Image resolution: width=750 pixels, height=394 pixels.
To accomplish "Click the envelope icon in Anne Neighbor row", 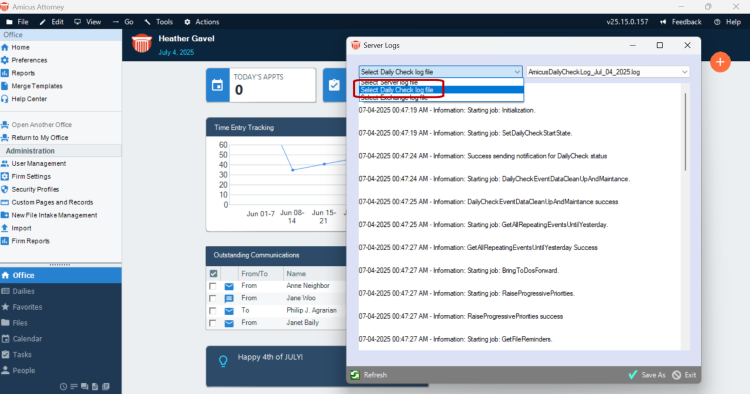I will 229,286.
